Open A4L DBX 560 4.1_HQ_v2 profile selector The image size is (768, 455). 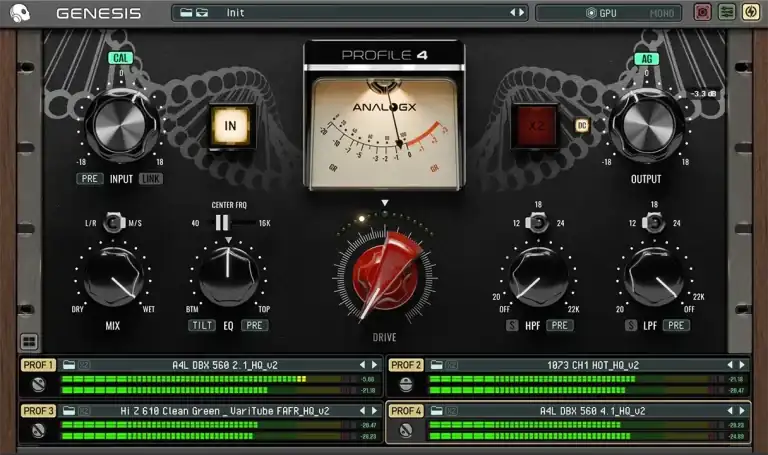593,410
